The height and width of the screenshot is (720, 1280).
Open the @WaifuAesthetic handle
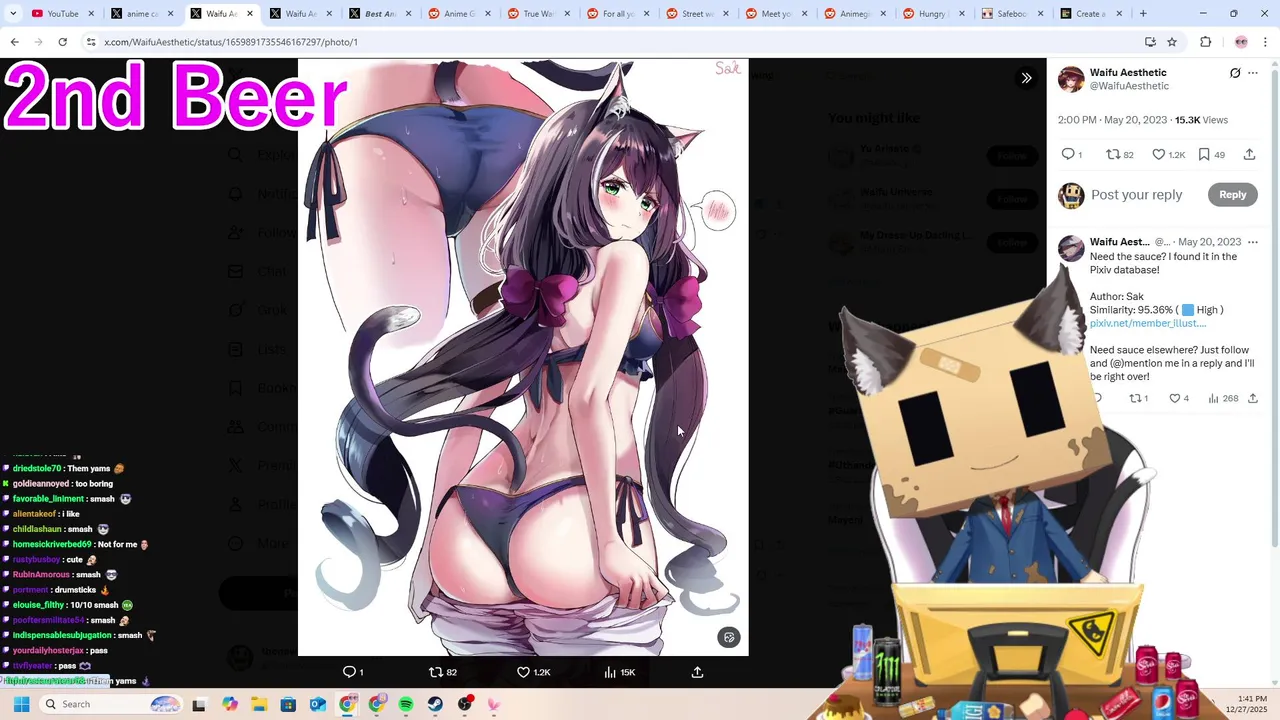tap(1129, 86)
